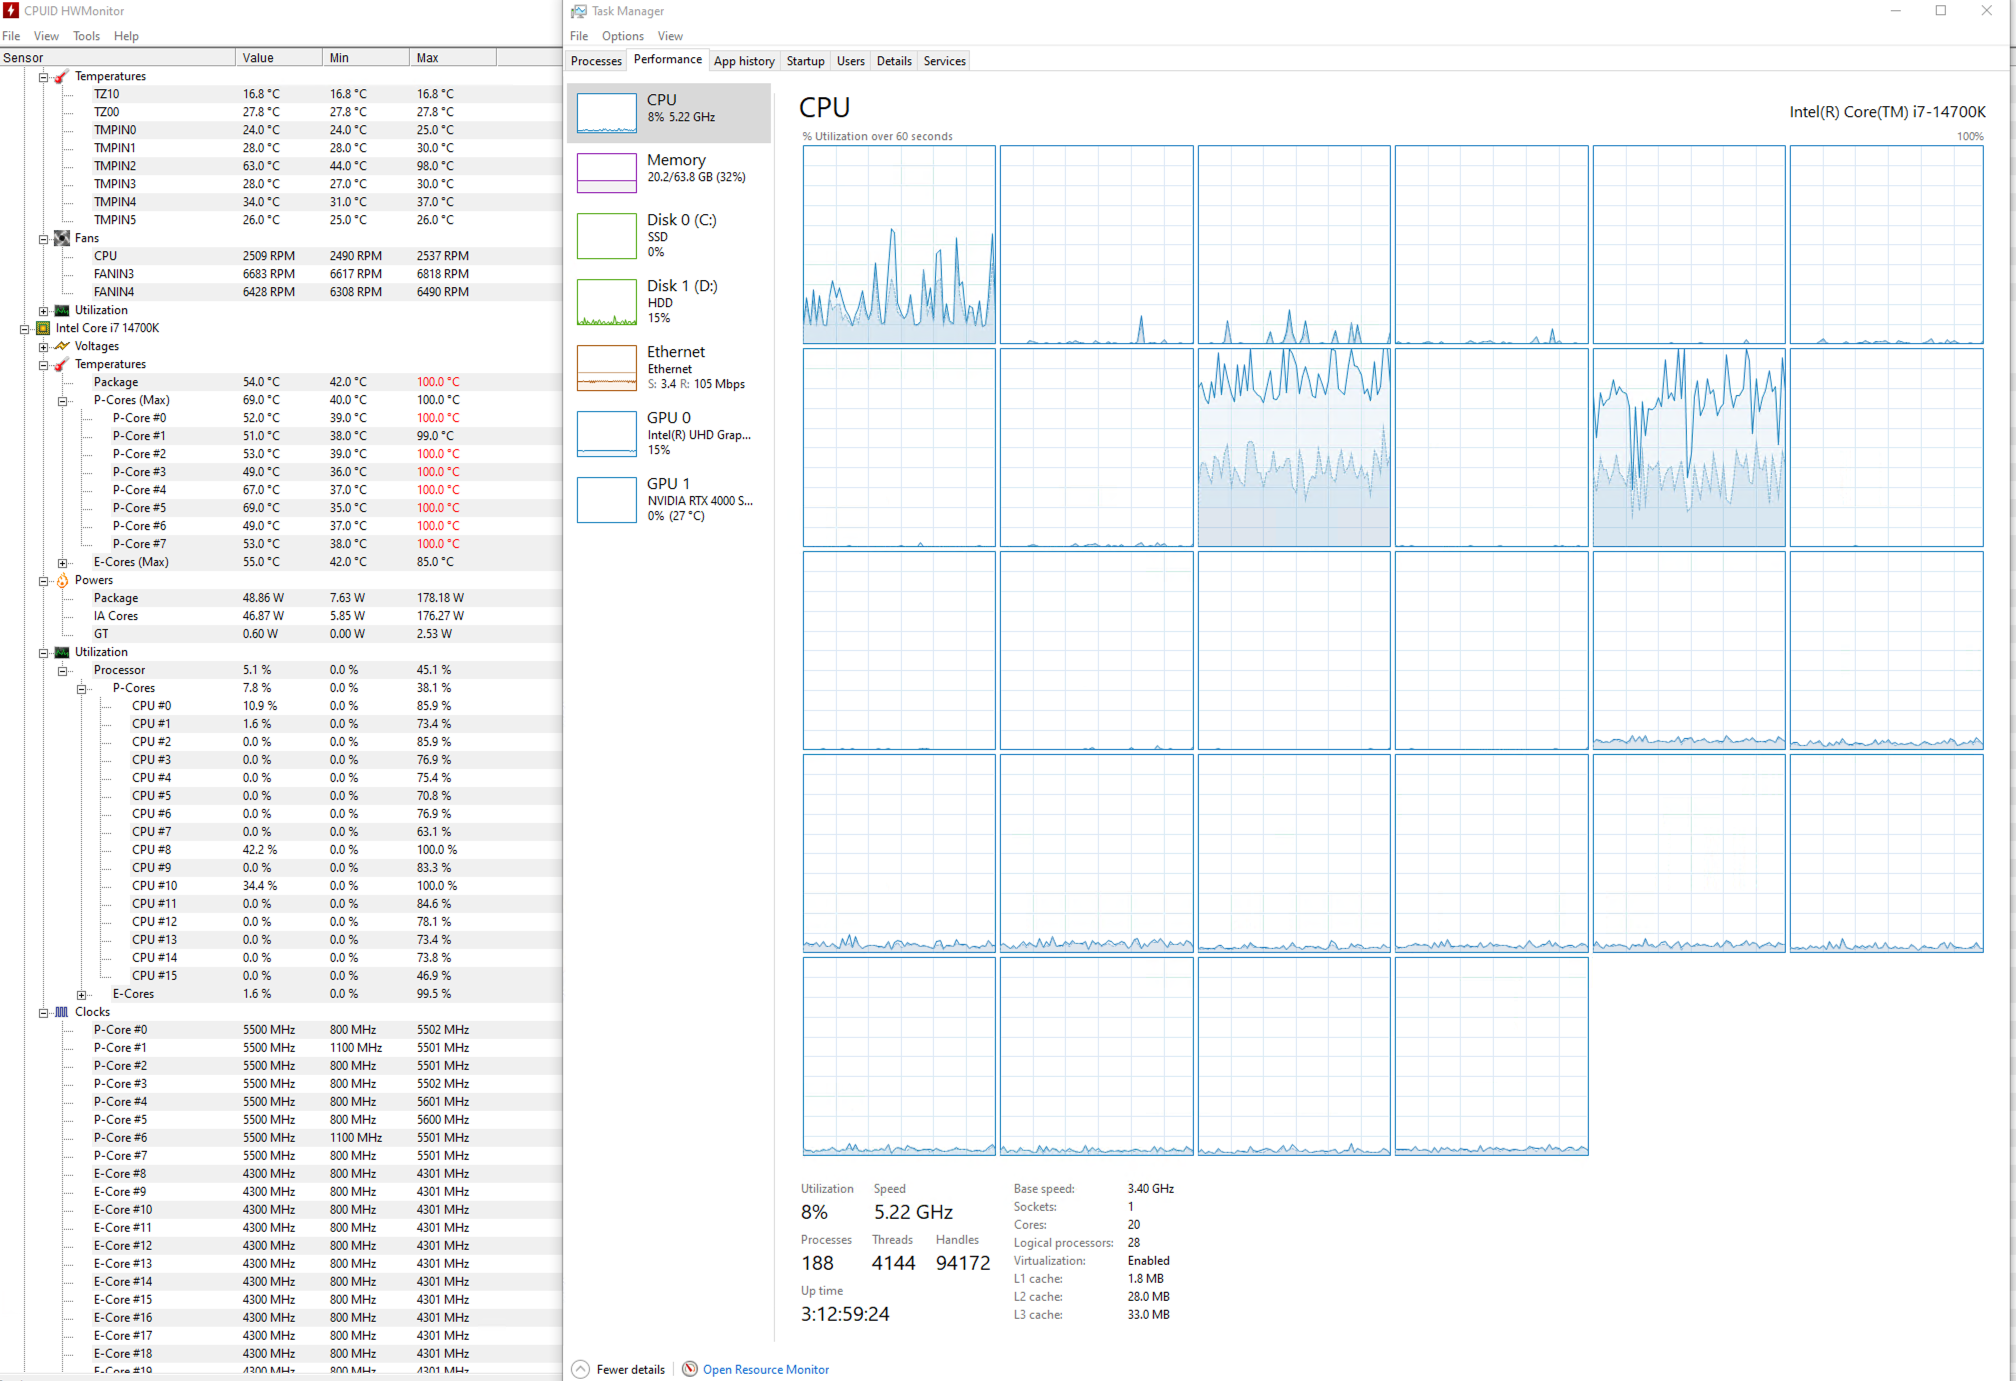Switch to the Details tab

point(894,61)
